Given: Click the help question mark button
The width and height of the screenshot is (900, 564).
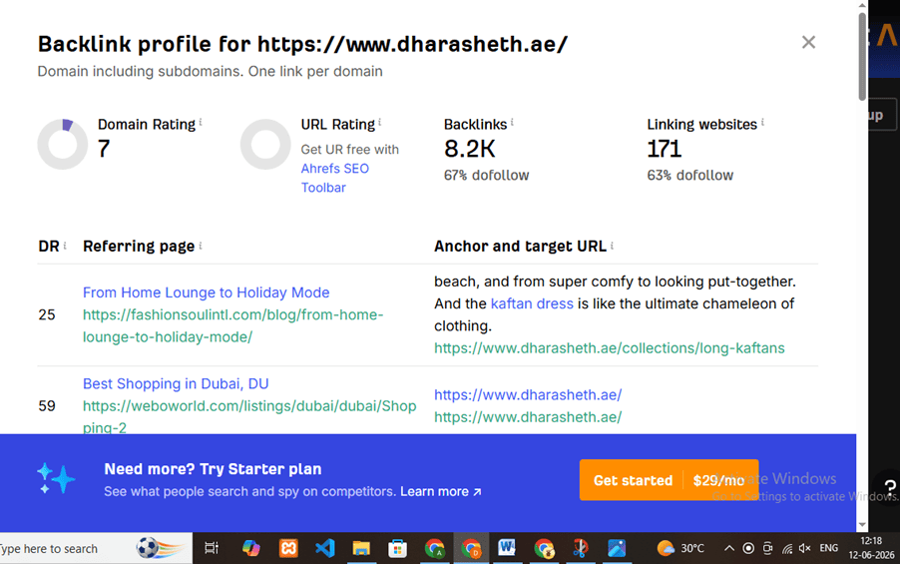Looking at the screenshot, I should (889, 488).
